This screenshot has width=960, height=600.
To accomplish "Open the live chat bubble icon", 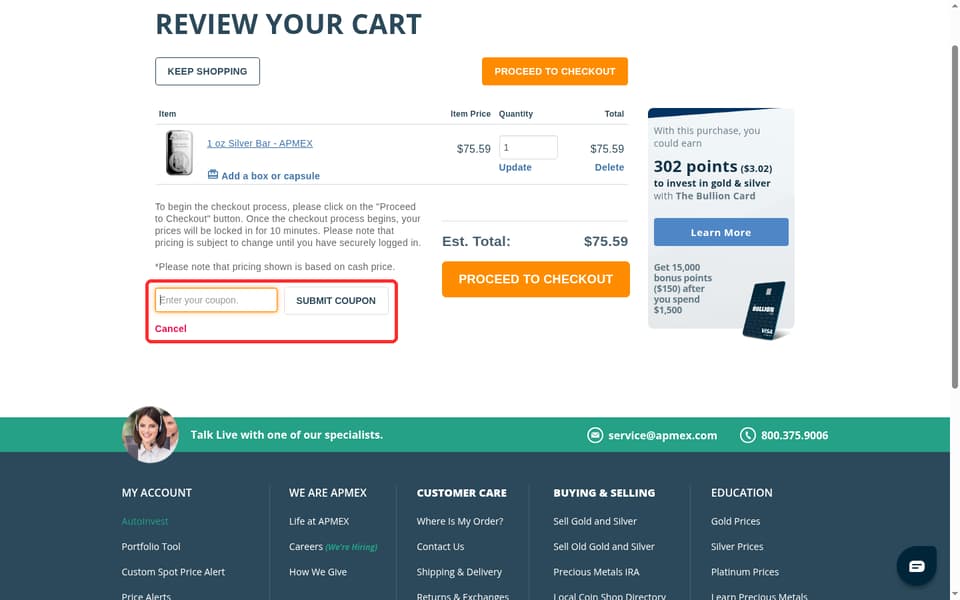I will coord(916,566).
